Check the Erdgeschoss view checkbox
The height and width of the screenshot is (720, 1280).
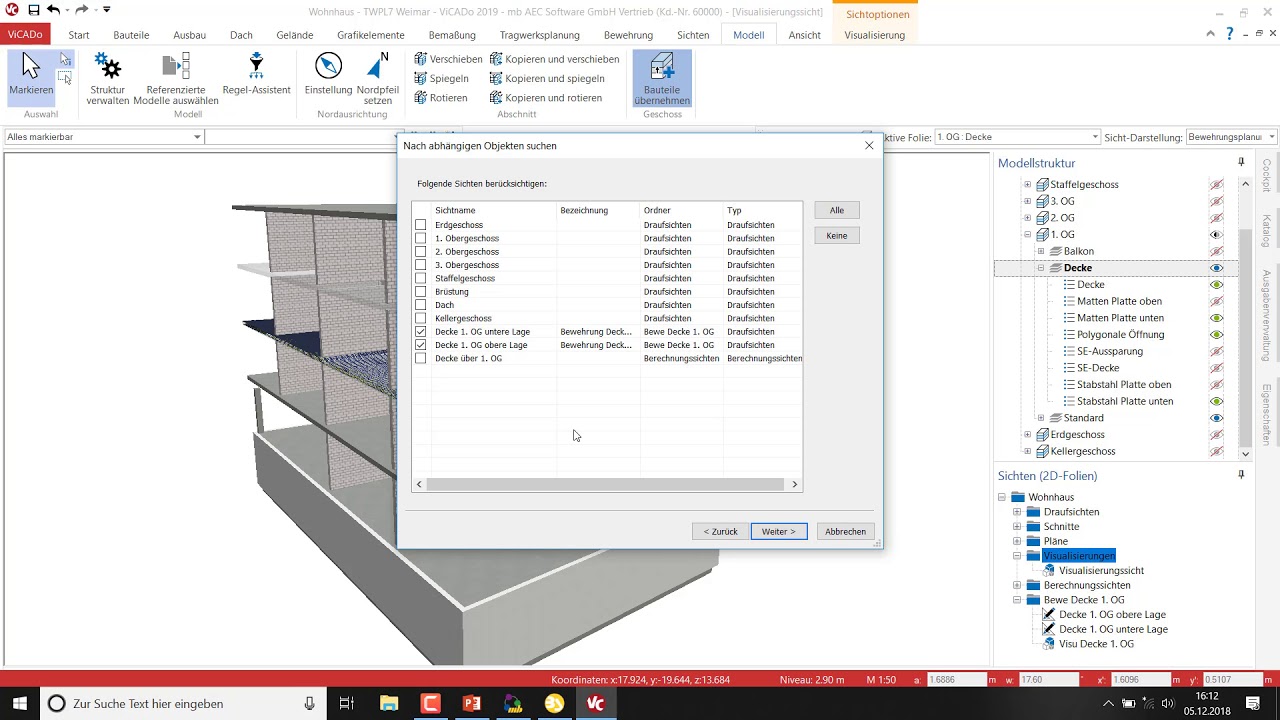coord(421,225)
